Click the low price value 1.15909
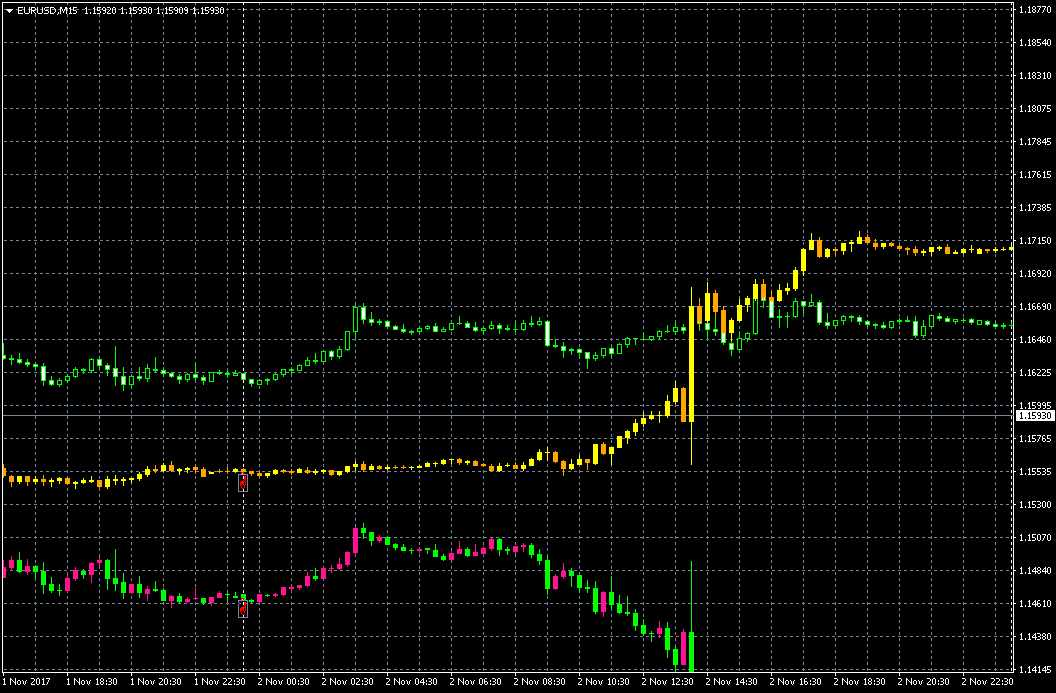The height and width of the screenshot is (693, 1056). tap(170, 11)
